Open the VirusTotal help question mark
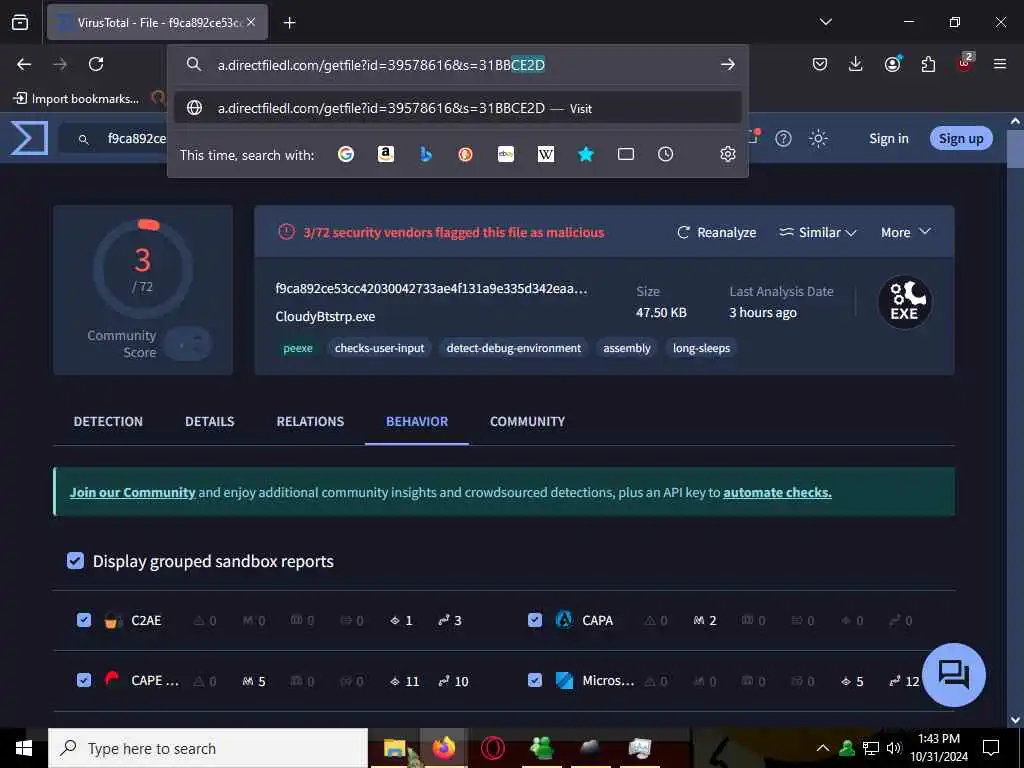 [783, 138]
